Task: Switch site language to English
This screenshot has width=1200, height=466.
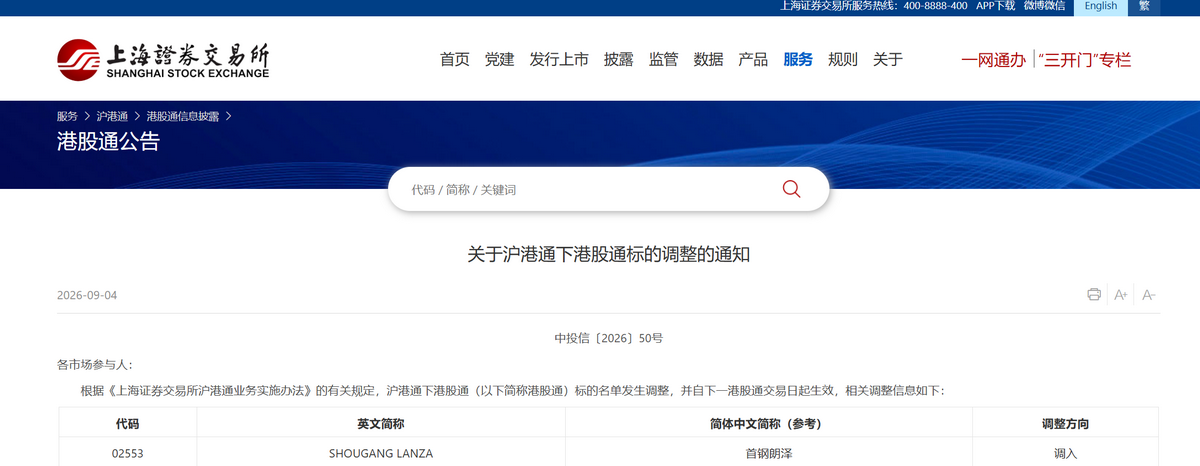Action: (1101, 6)
